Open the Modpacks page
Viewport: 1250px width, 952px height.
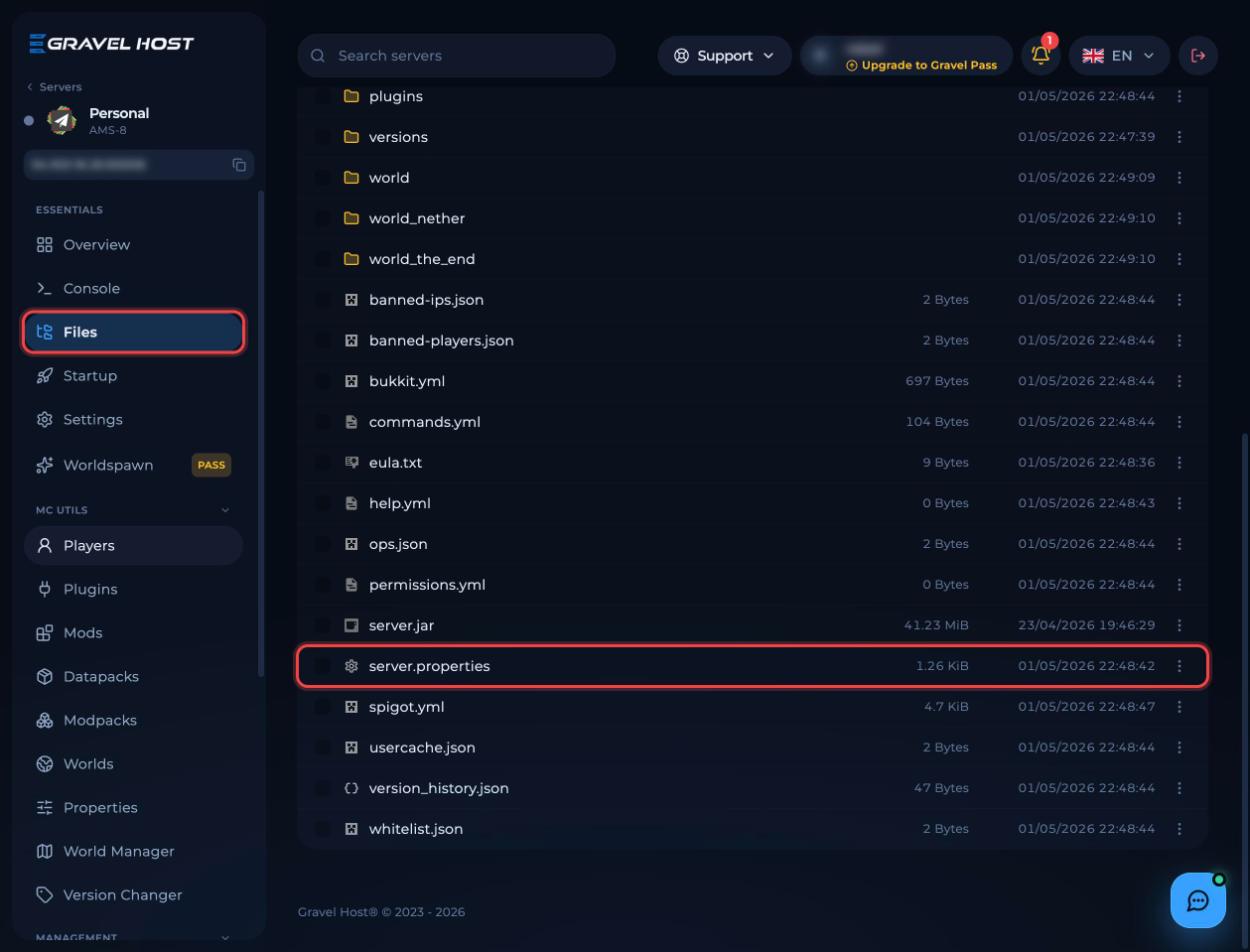(x=133, y=720)
